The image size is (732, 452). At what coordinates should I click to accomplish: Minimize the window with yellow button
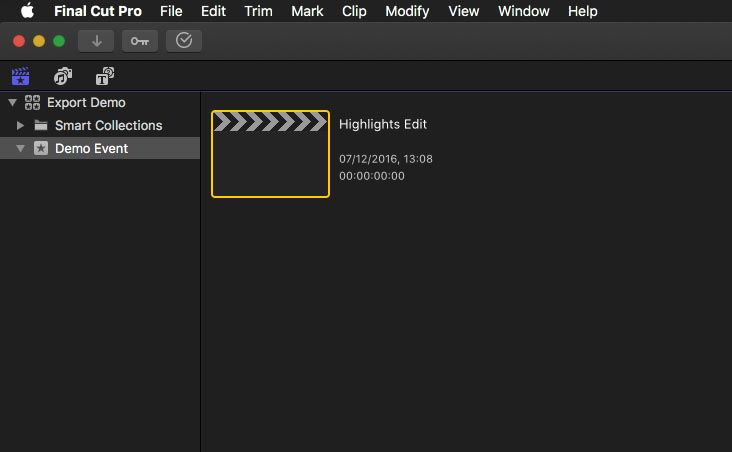[39, 41]
